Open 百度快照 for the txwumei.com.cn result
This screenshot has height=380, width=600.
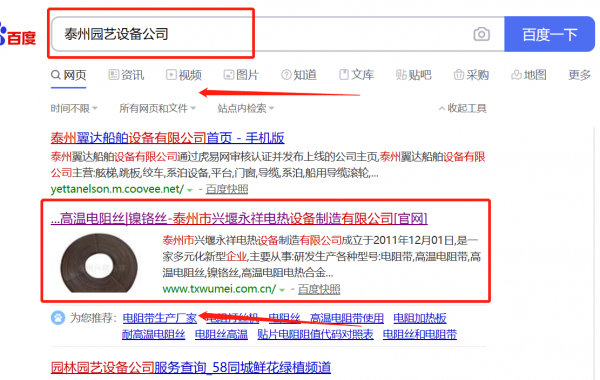click(319, 289)
